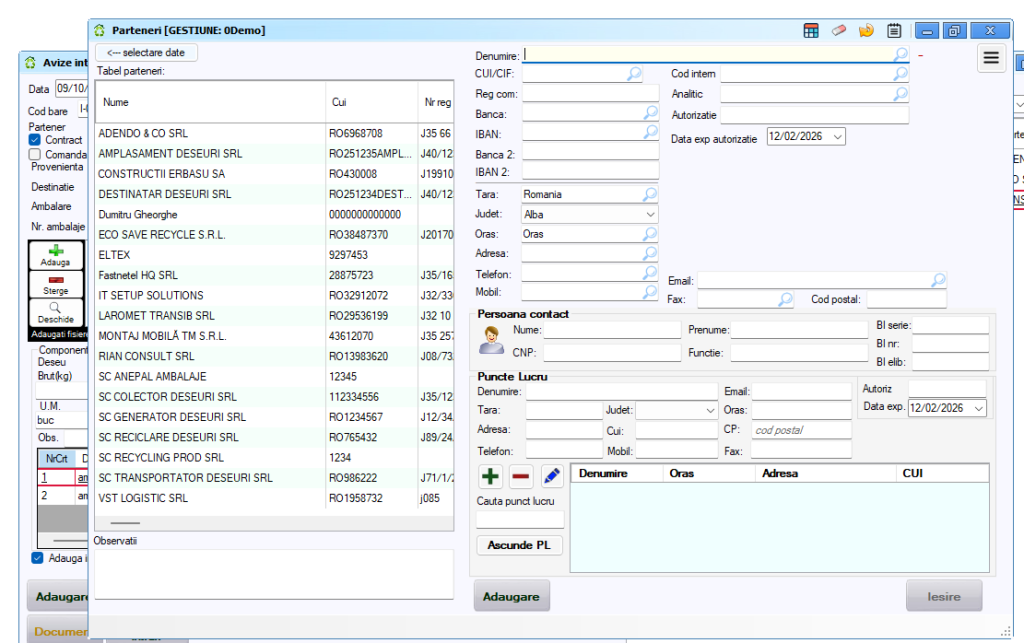This screenshot has height=643, width=1024.
Task: Search Adresa magnifier icon
Action: [x=650, y=253]
